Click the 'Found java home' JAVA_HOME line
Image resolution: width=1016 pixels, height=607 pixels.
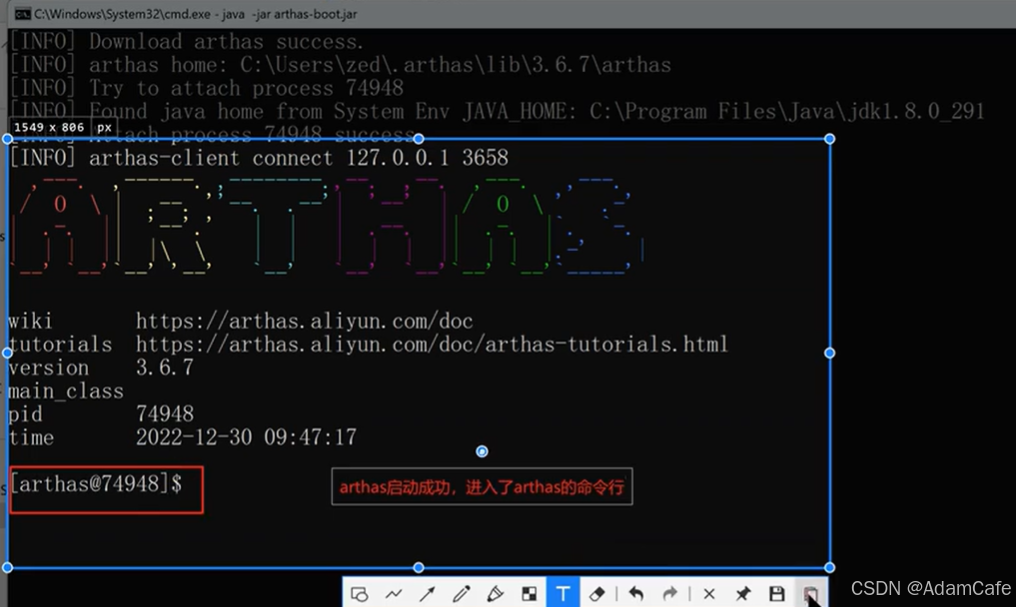pos(497,111)
